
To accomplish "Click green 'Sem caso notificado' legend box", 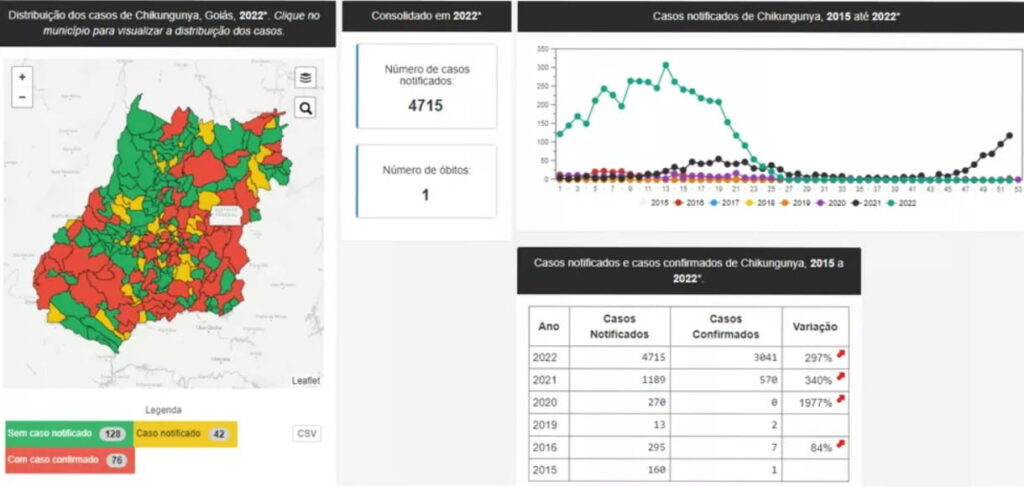I will pyautogui.click(x=69, y=434).
